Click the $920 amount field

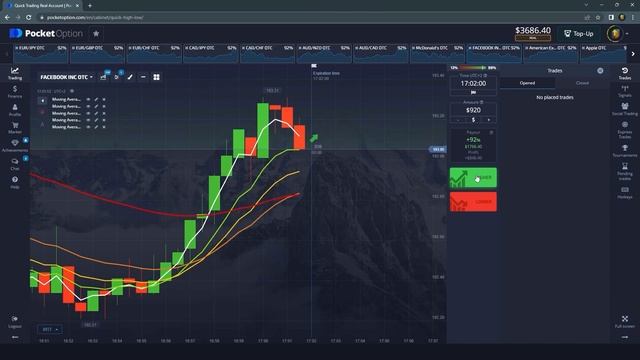473,110
